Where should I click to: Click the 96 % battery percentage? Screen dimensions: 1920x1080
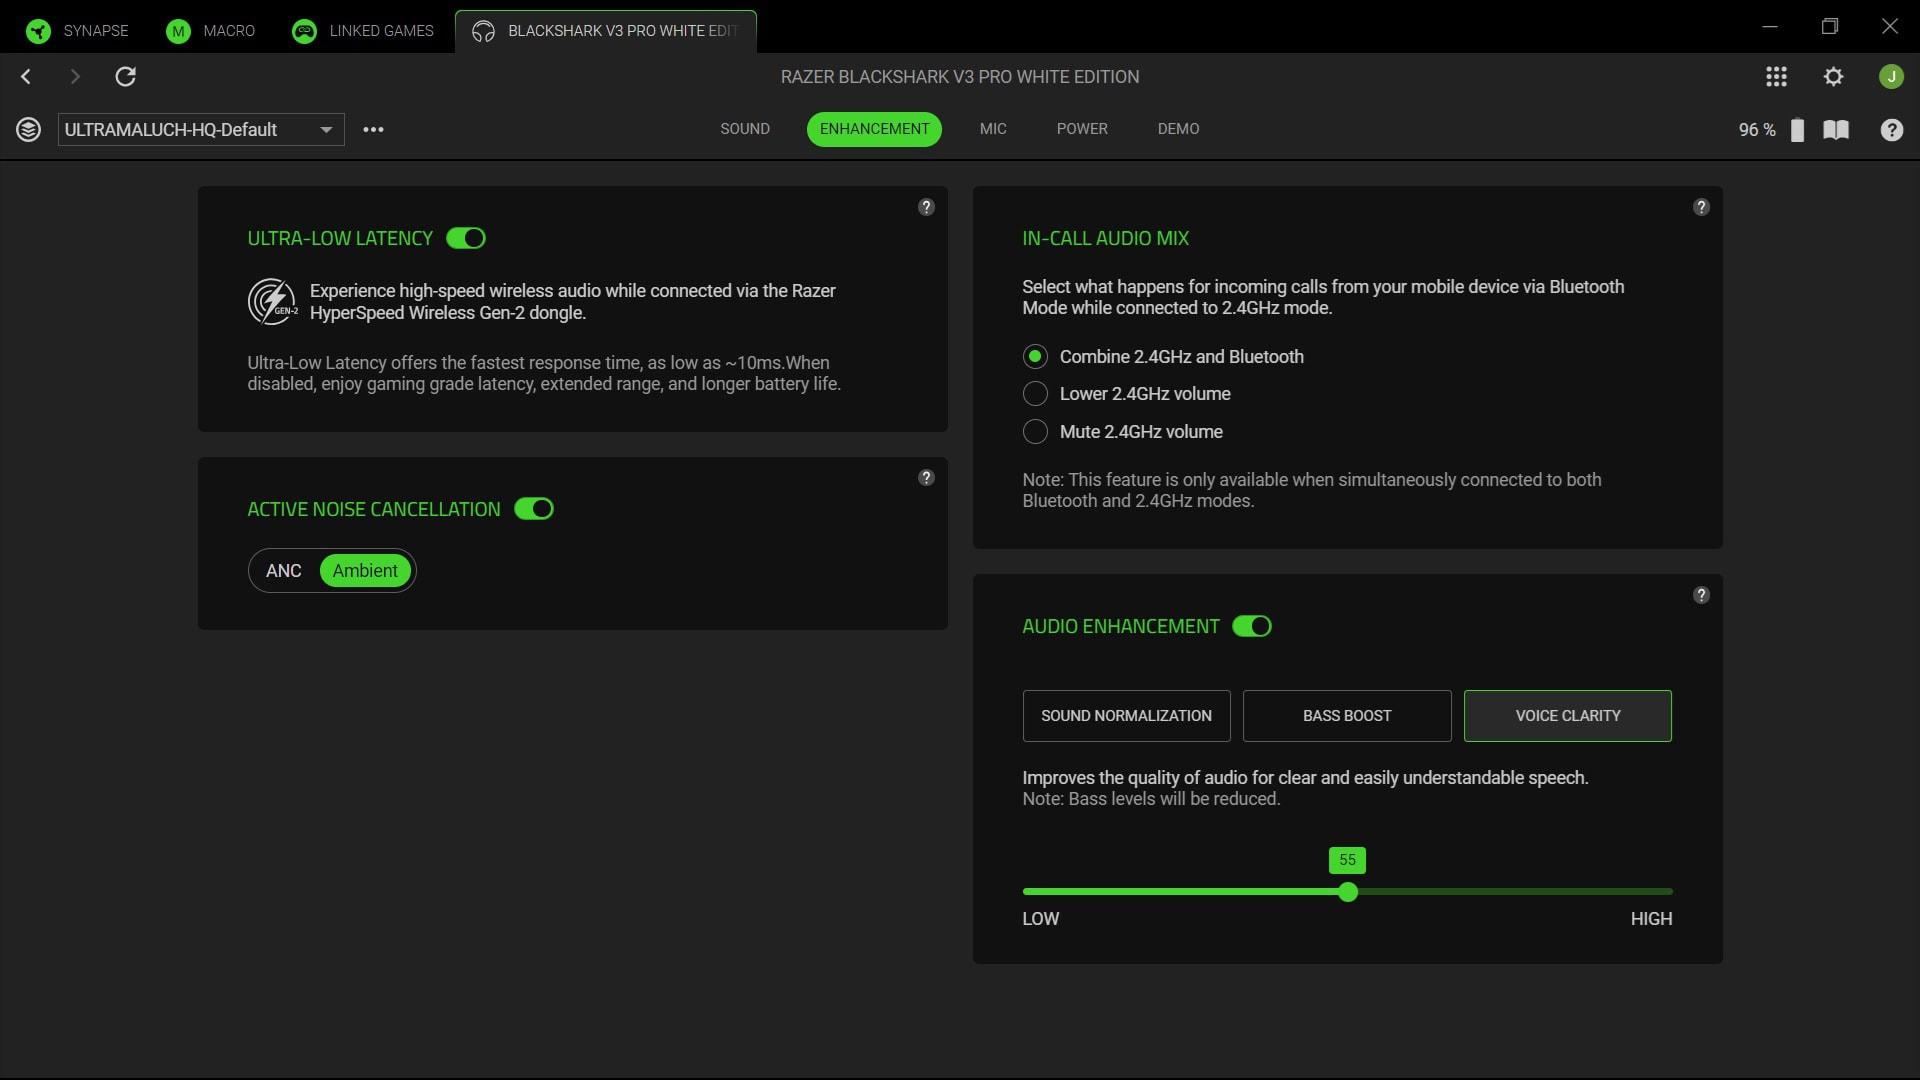[x=1757, y=130]
